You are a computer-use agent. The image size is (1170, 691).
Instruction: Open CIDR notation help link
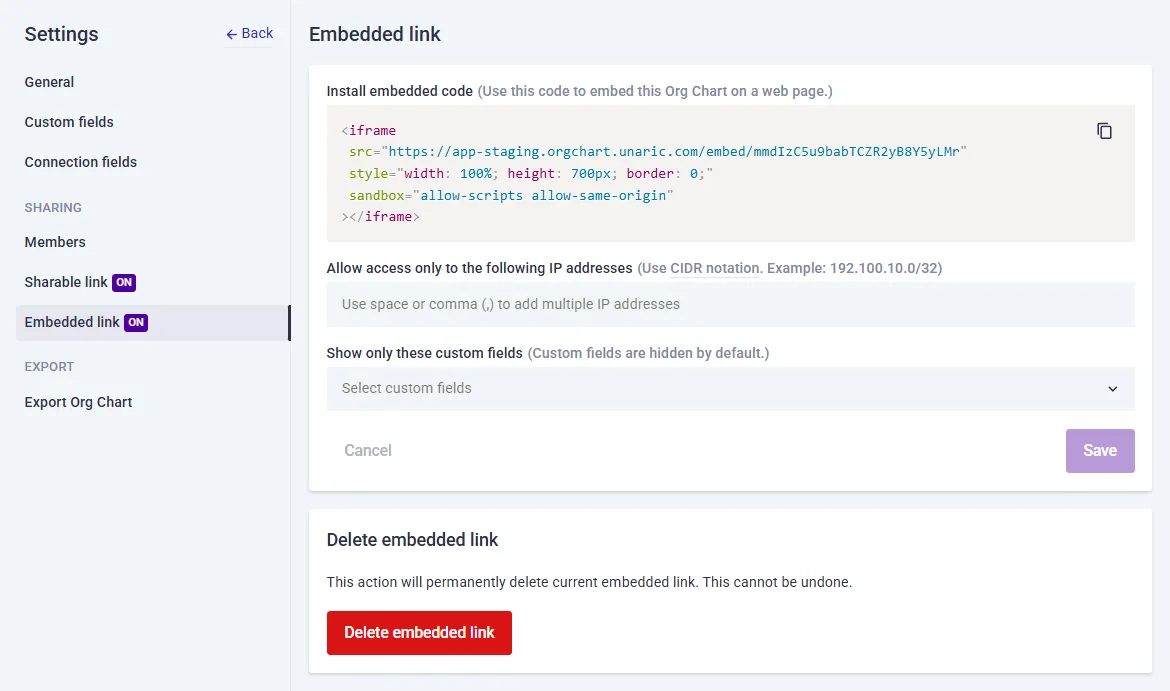point(715,268)
